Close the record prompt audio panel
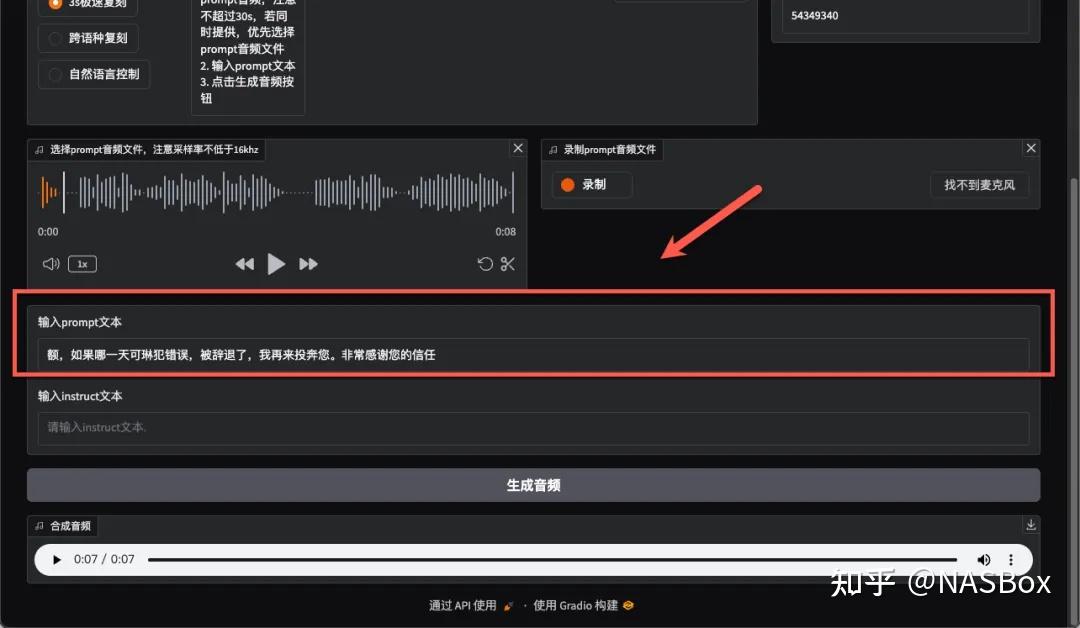The image size is (1080, 628). [1031, 148]
